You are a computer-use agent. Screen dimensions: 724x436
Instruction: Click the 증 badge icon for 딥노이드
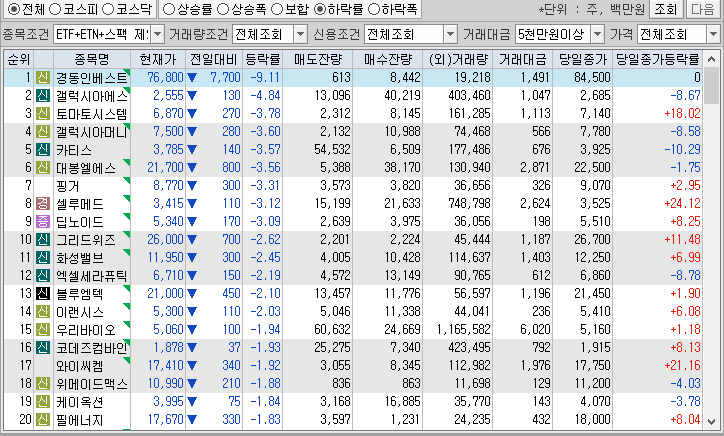(43, 222)
